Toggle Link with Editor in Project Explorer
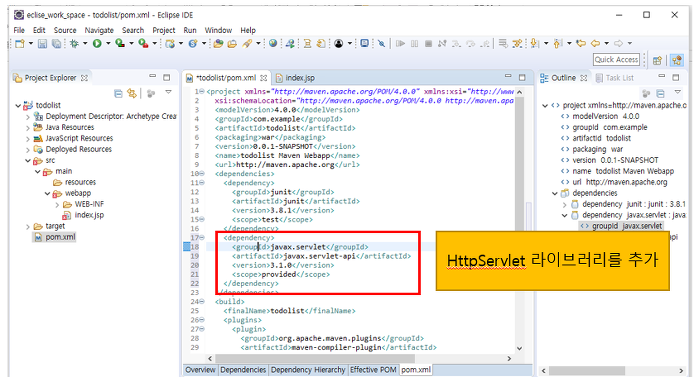This screenshot has height=377, width=694. (132, 93)
